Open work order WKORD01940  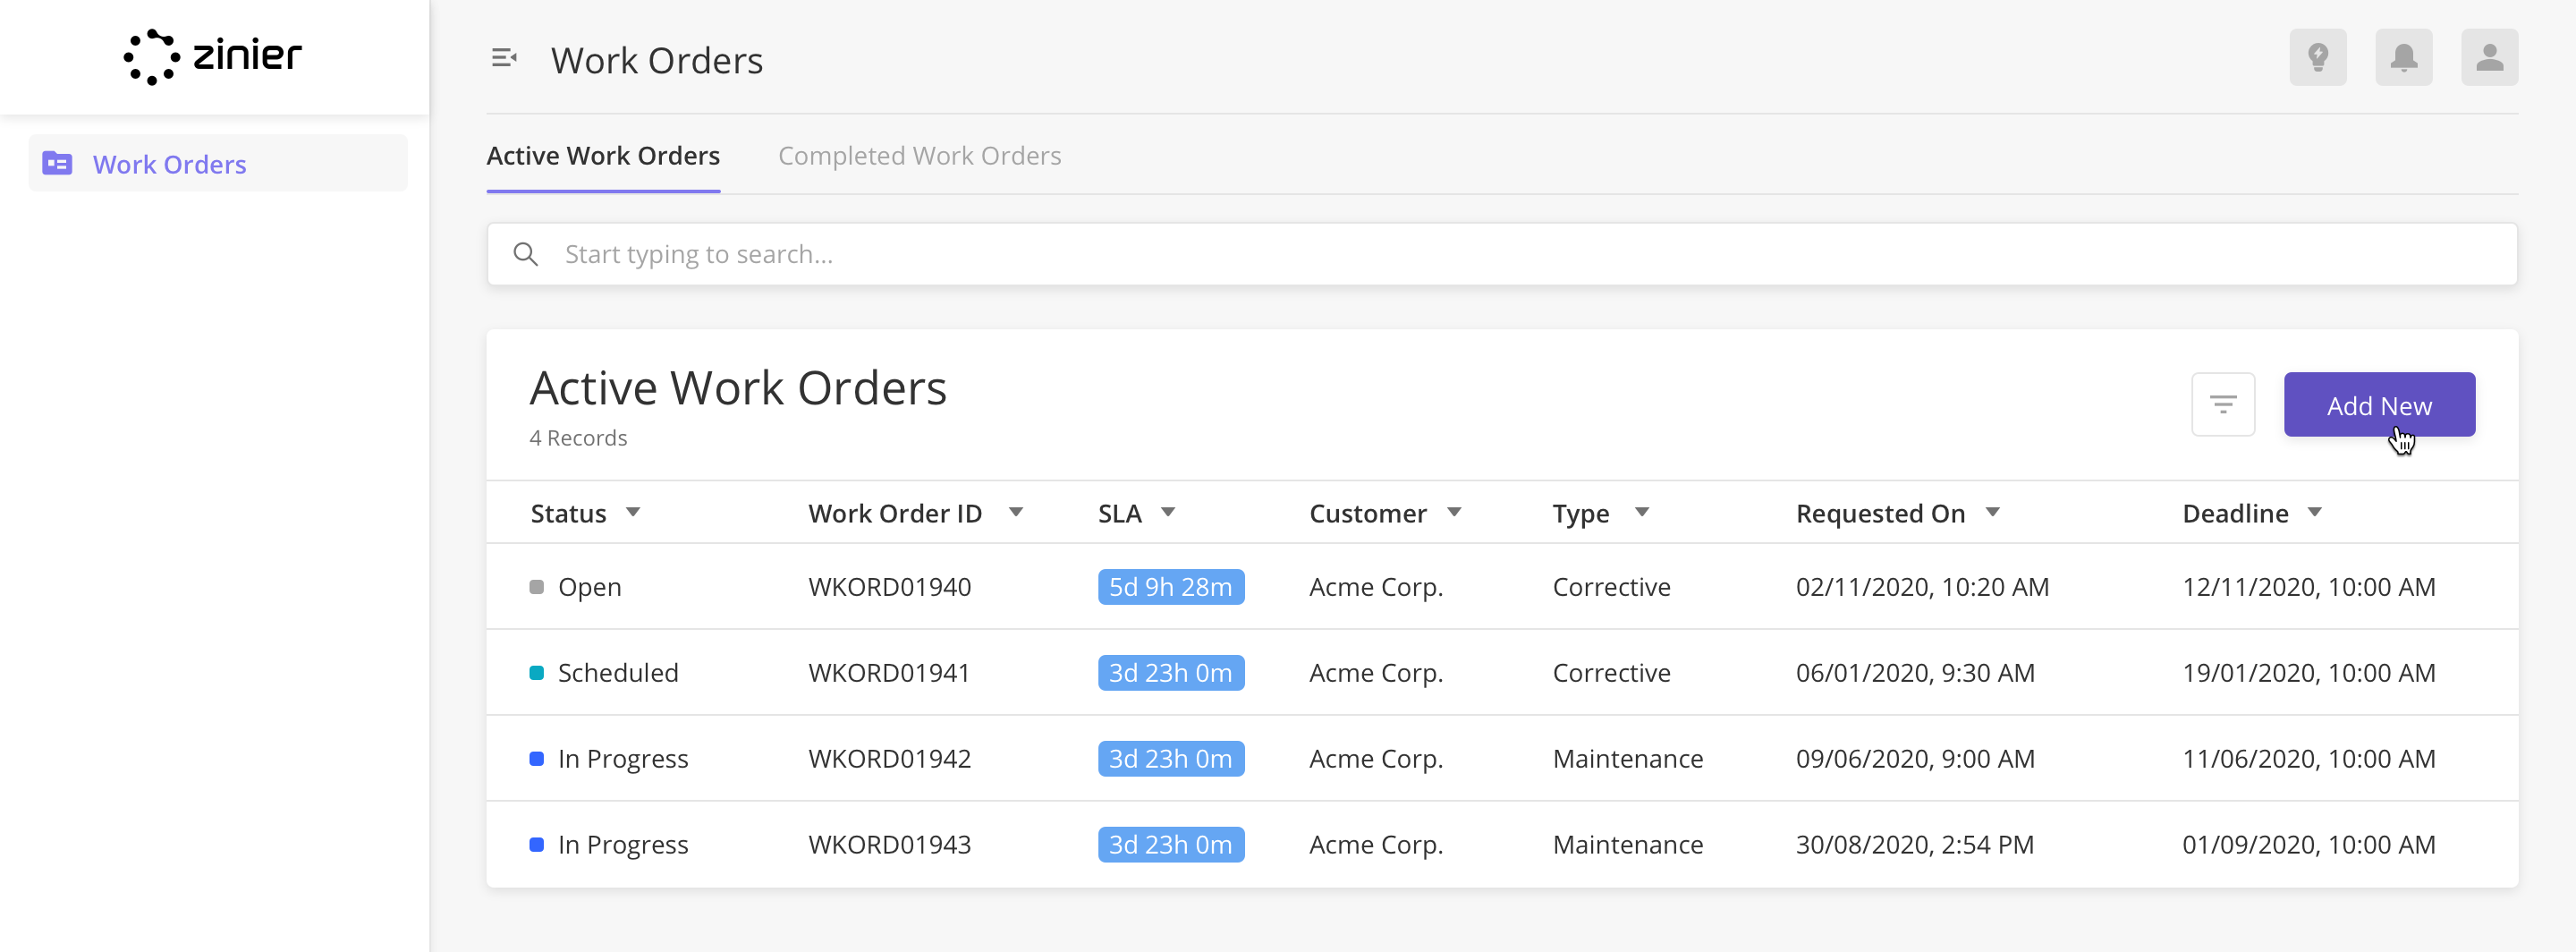pos(890,587)
